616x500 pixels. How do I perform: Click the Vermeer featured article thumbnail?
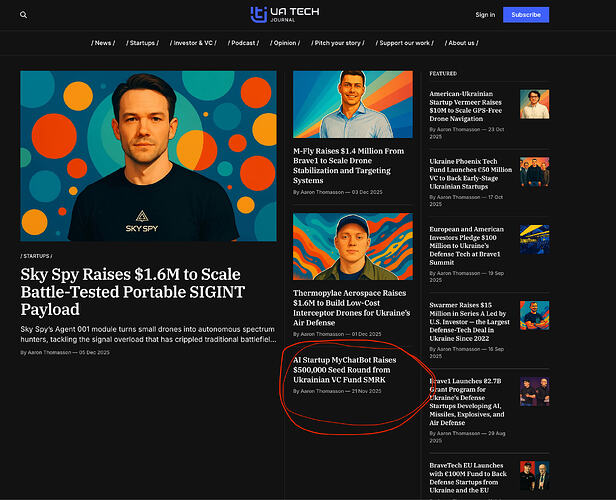click(x=535, y=104)
